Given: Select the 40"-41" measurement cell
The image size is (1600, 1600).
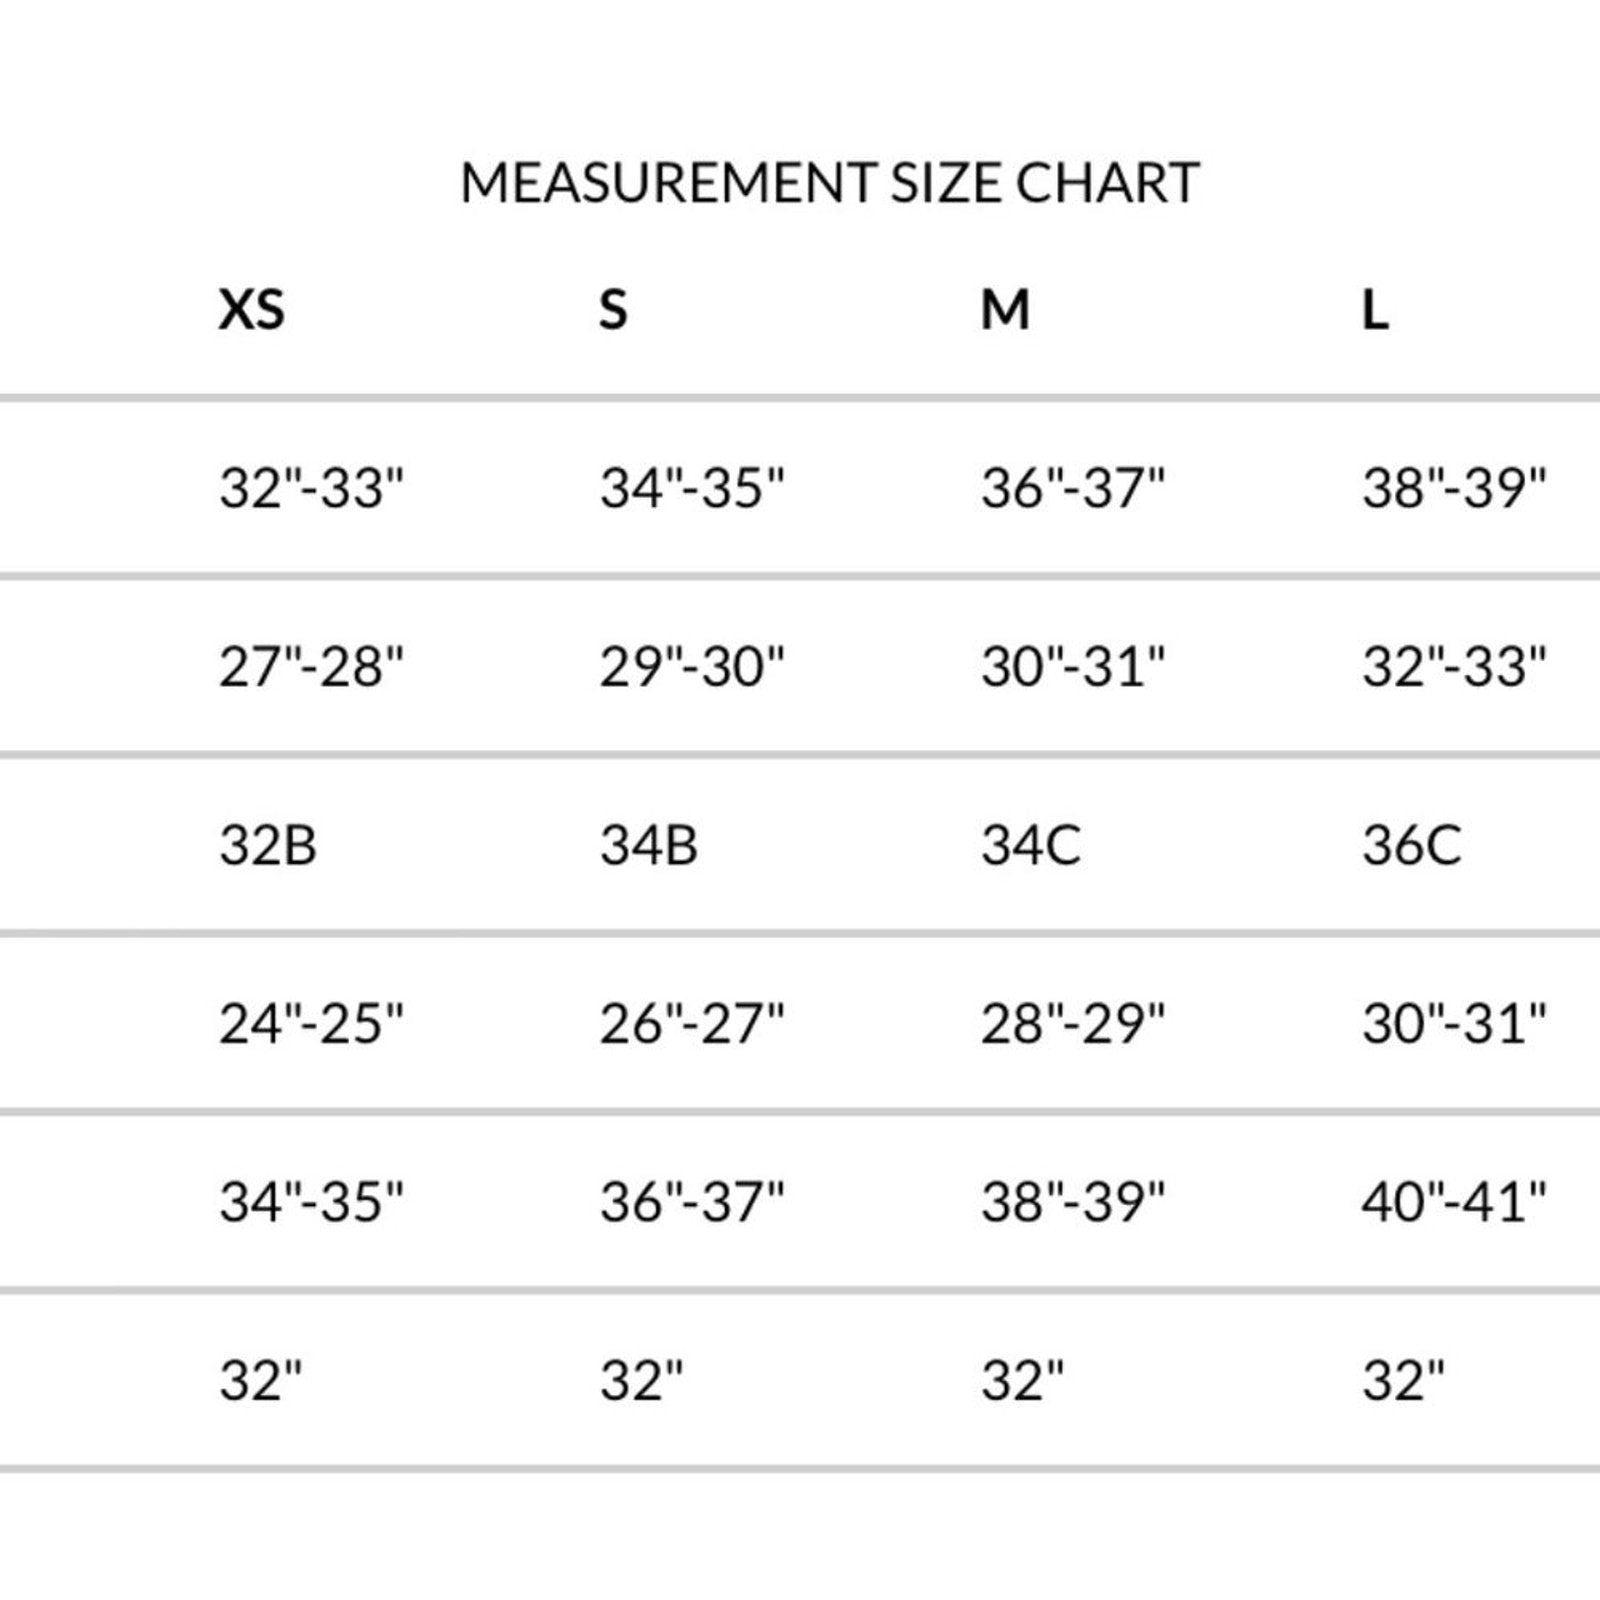Looking at the screenshot, I should coord(1454,1201).
